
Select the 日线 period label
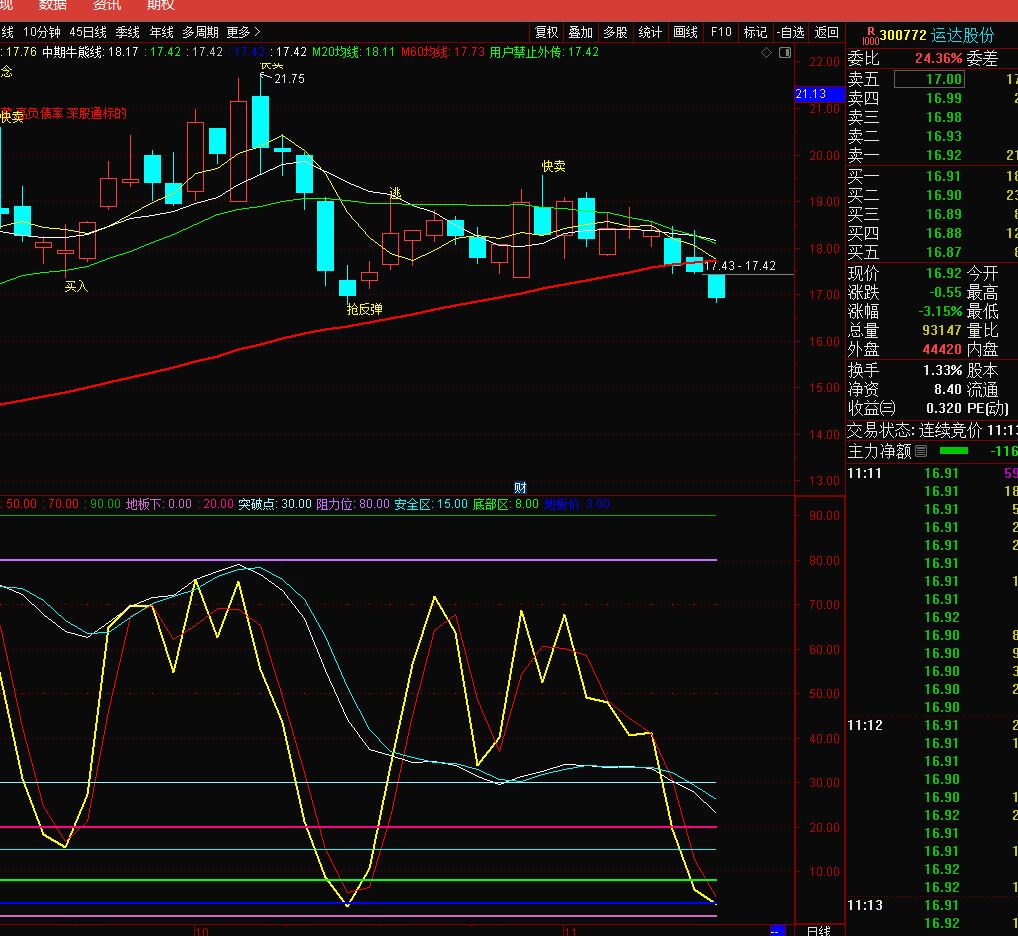tap(819, 931)
